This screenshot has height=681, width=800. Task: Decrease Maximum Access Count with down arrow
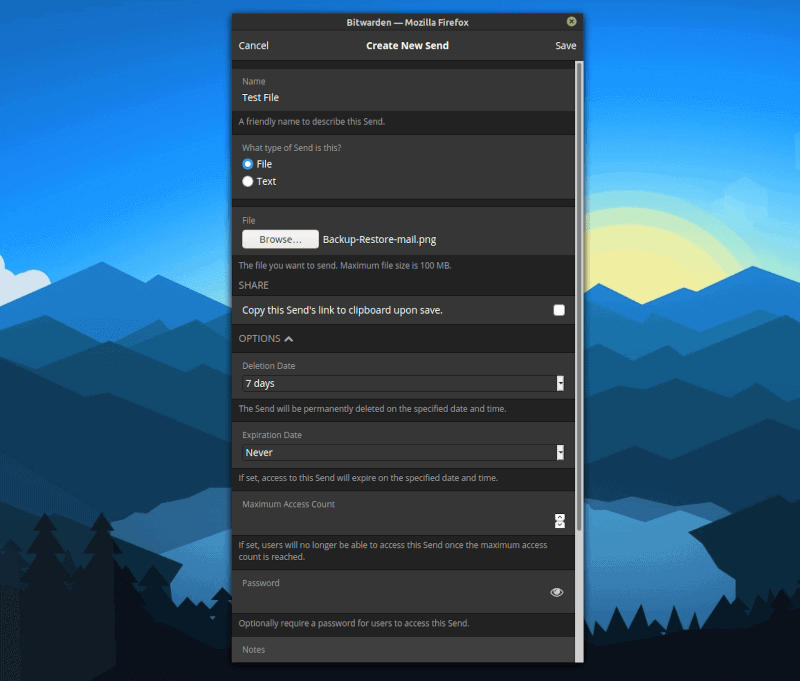pos(560,524)
